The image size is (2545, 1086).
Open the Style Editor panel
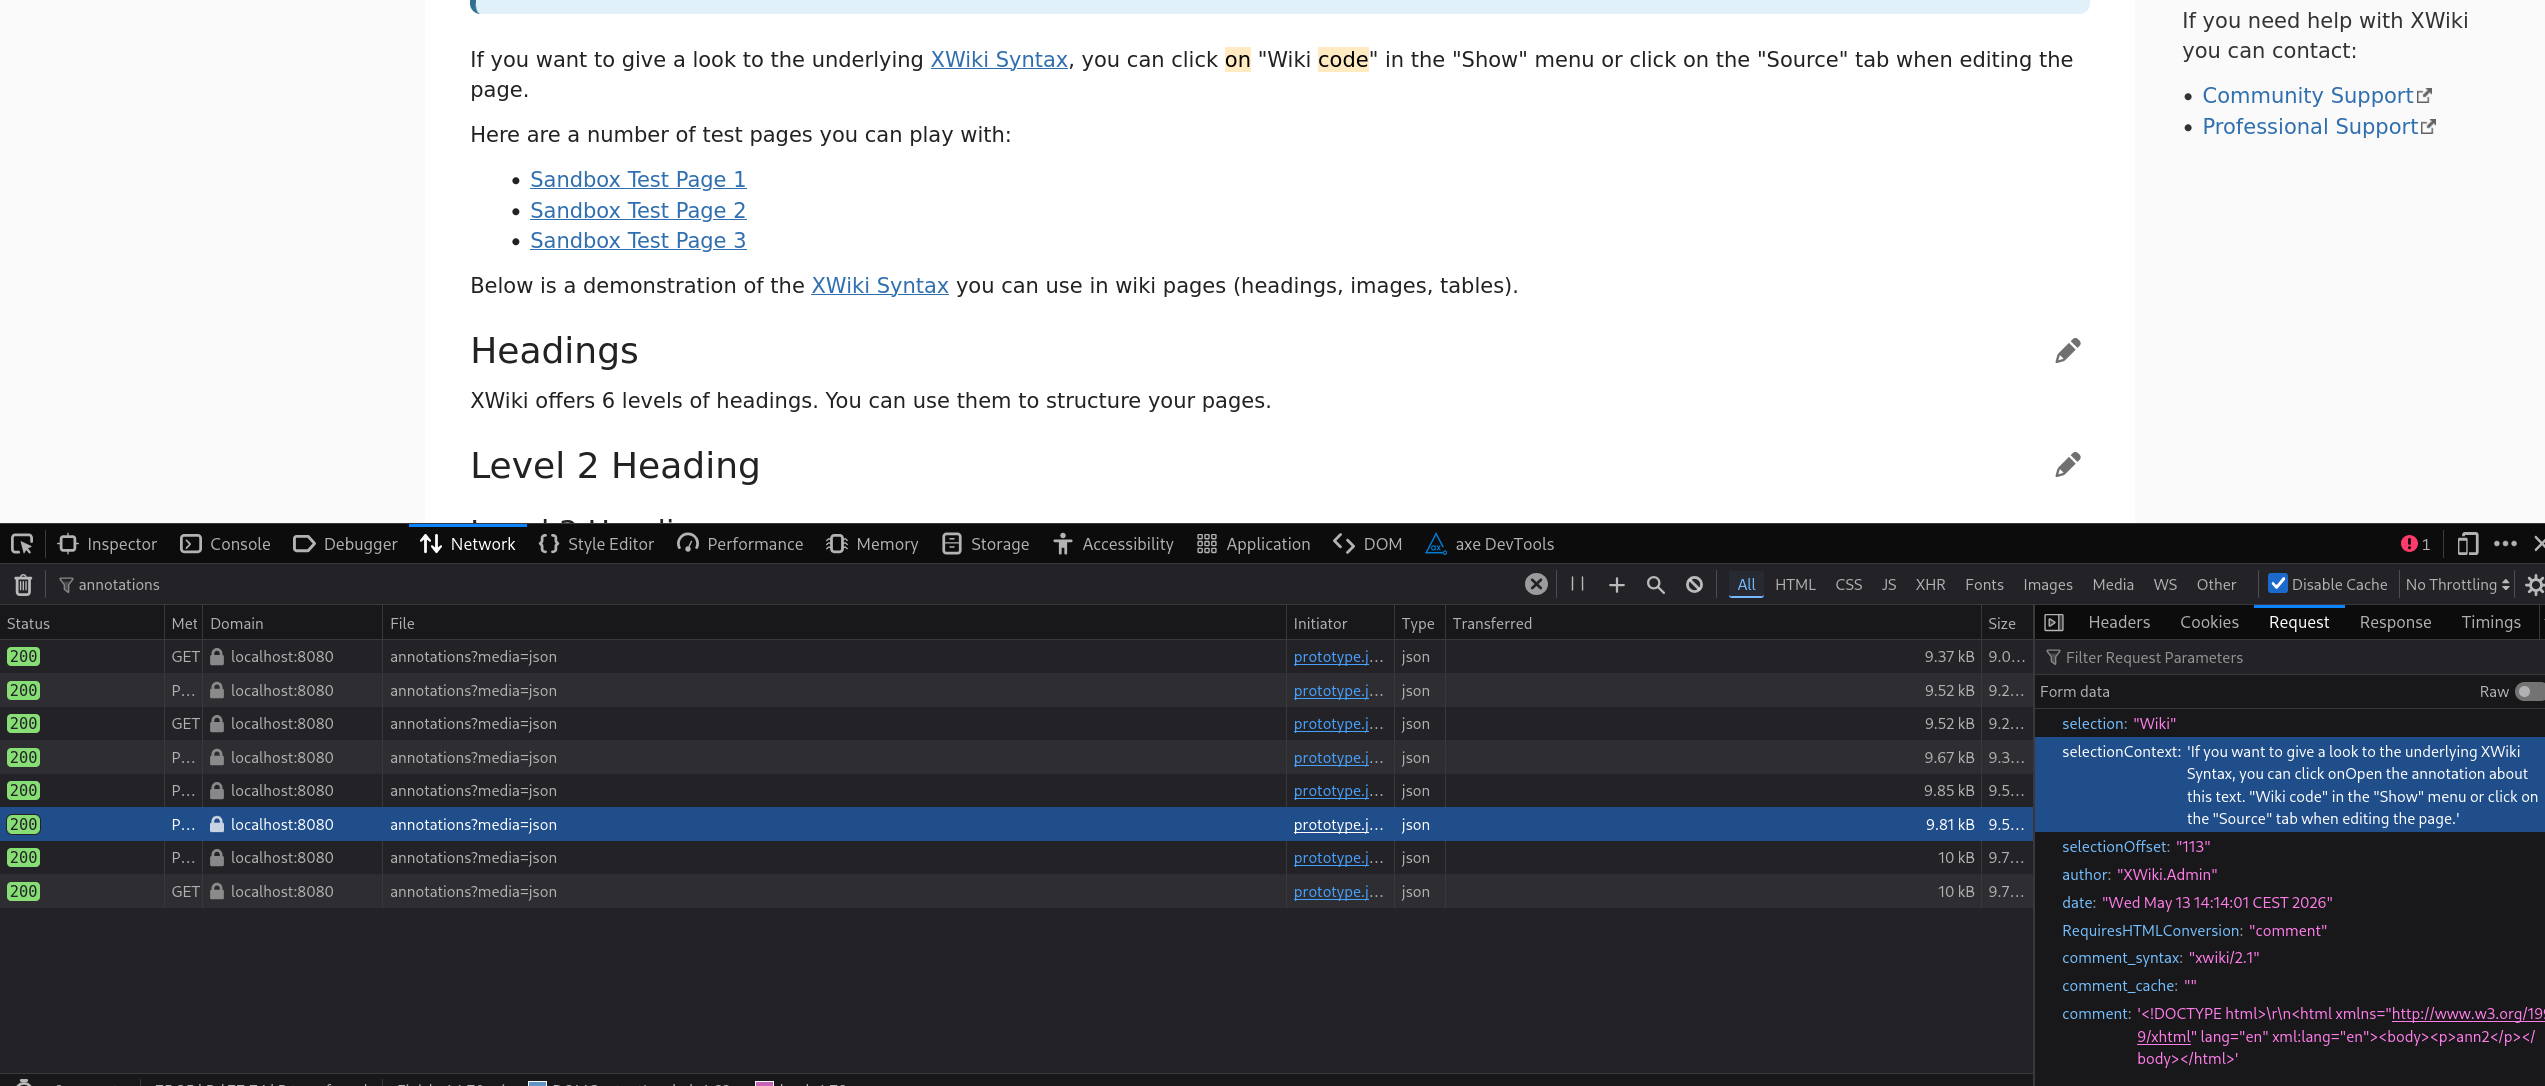point(596,544)
